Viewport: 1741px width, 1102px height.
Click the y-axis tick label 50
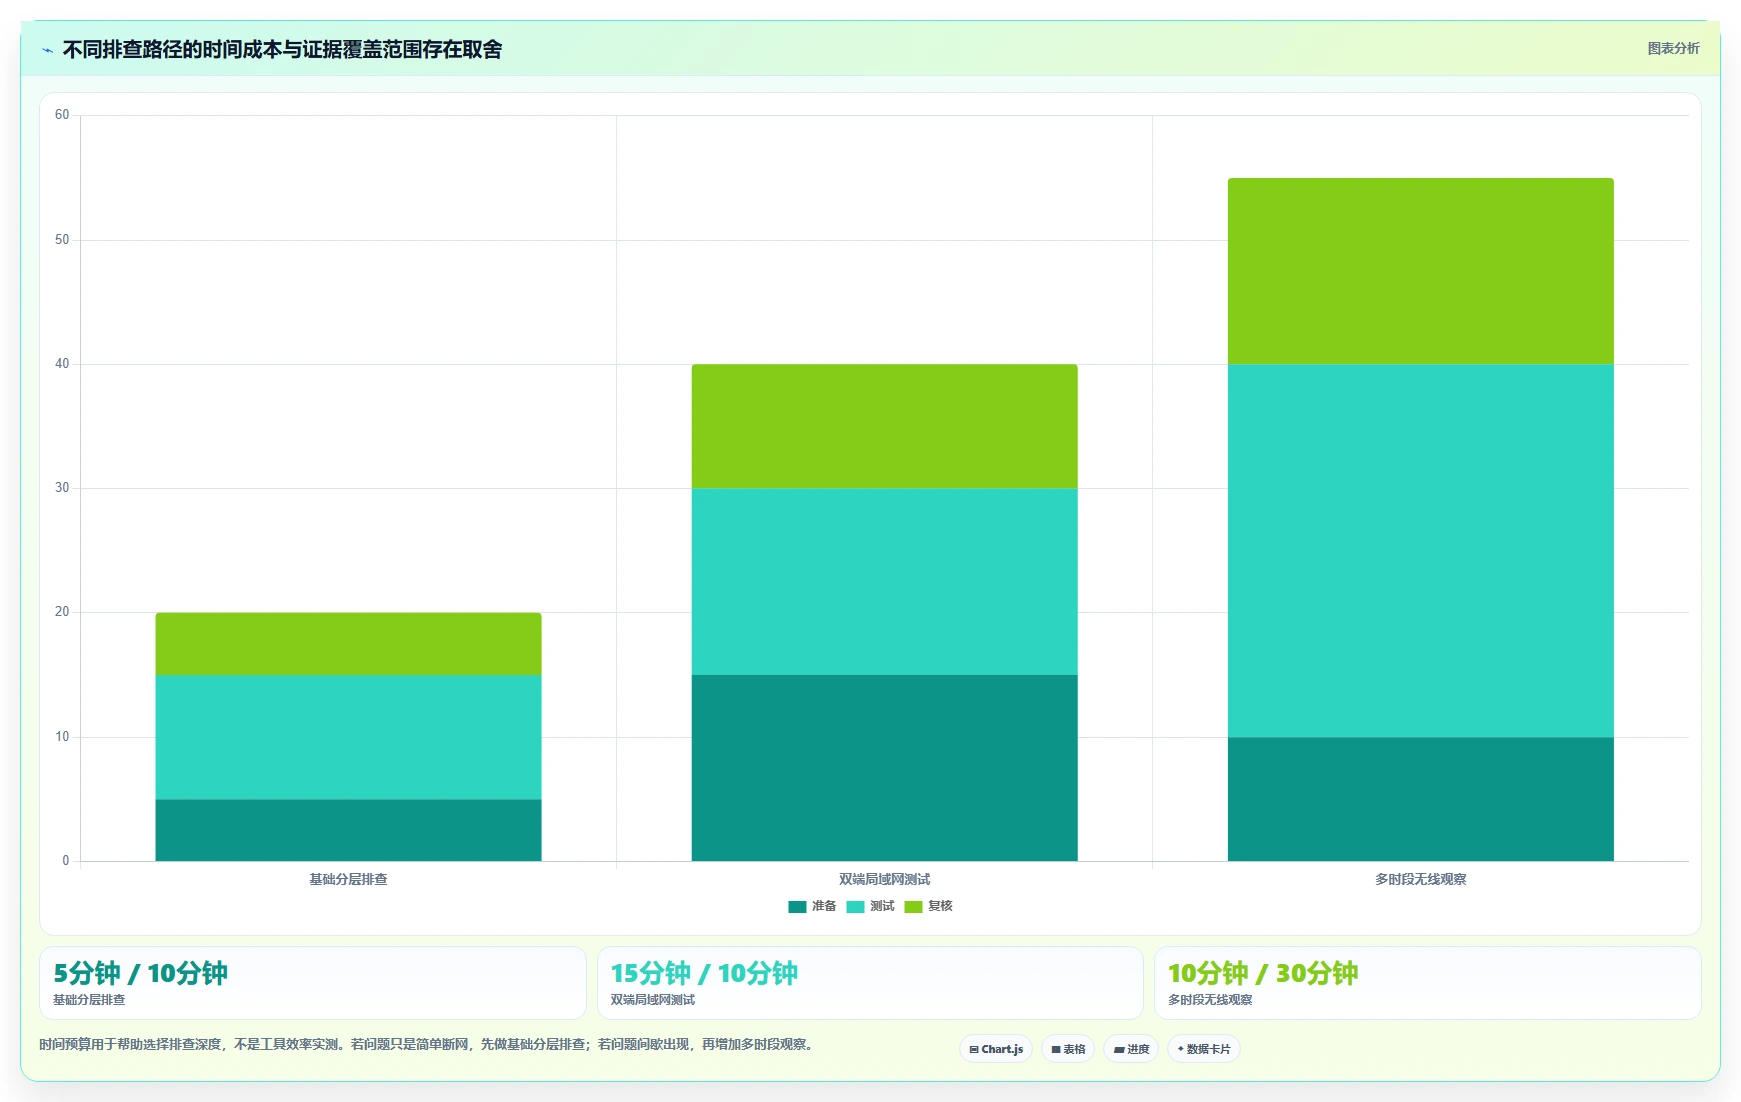tap(62, 240)
